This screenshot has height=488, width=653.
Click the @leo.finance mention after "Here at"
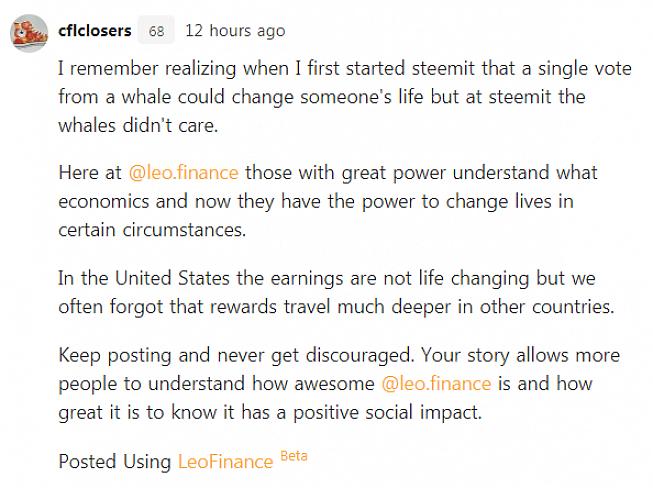(x=185, y=172)
